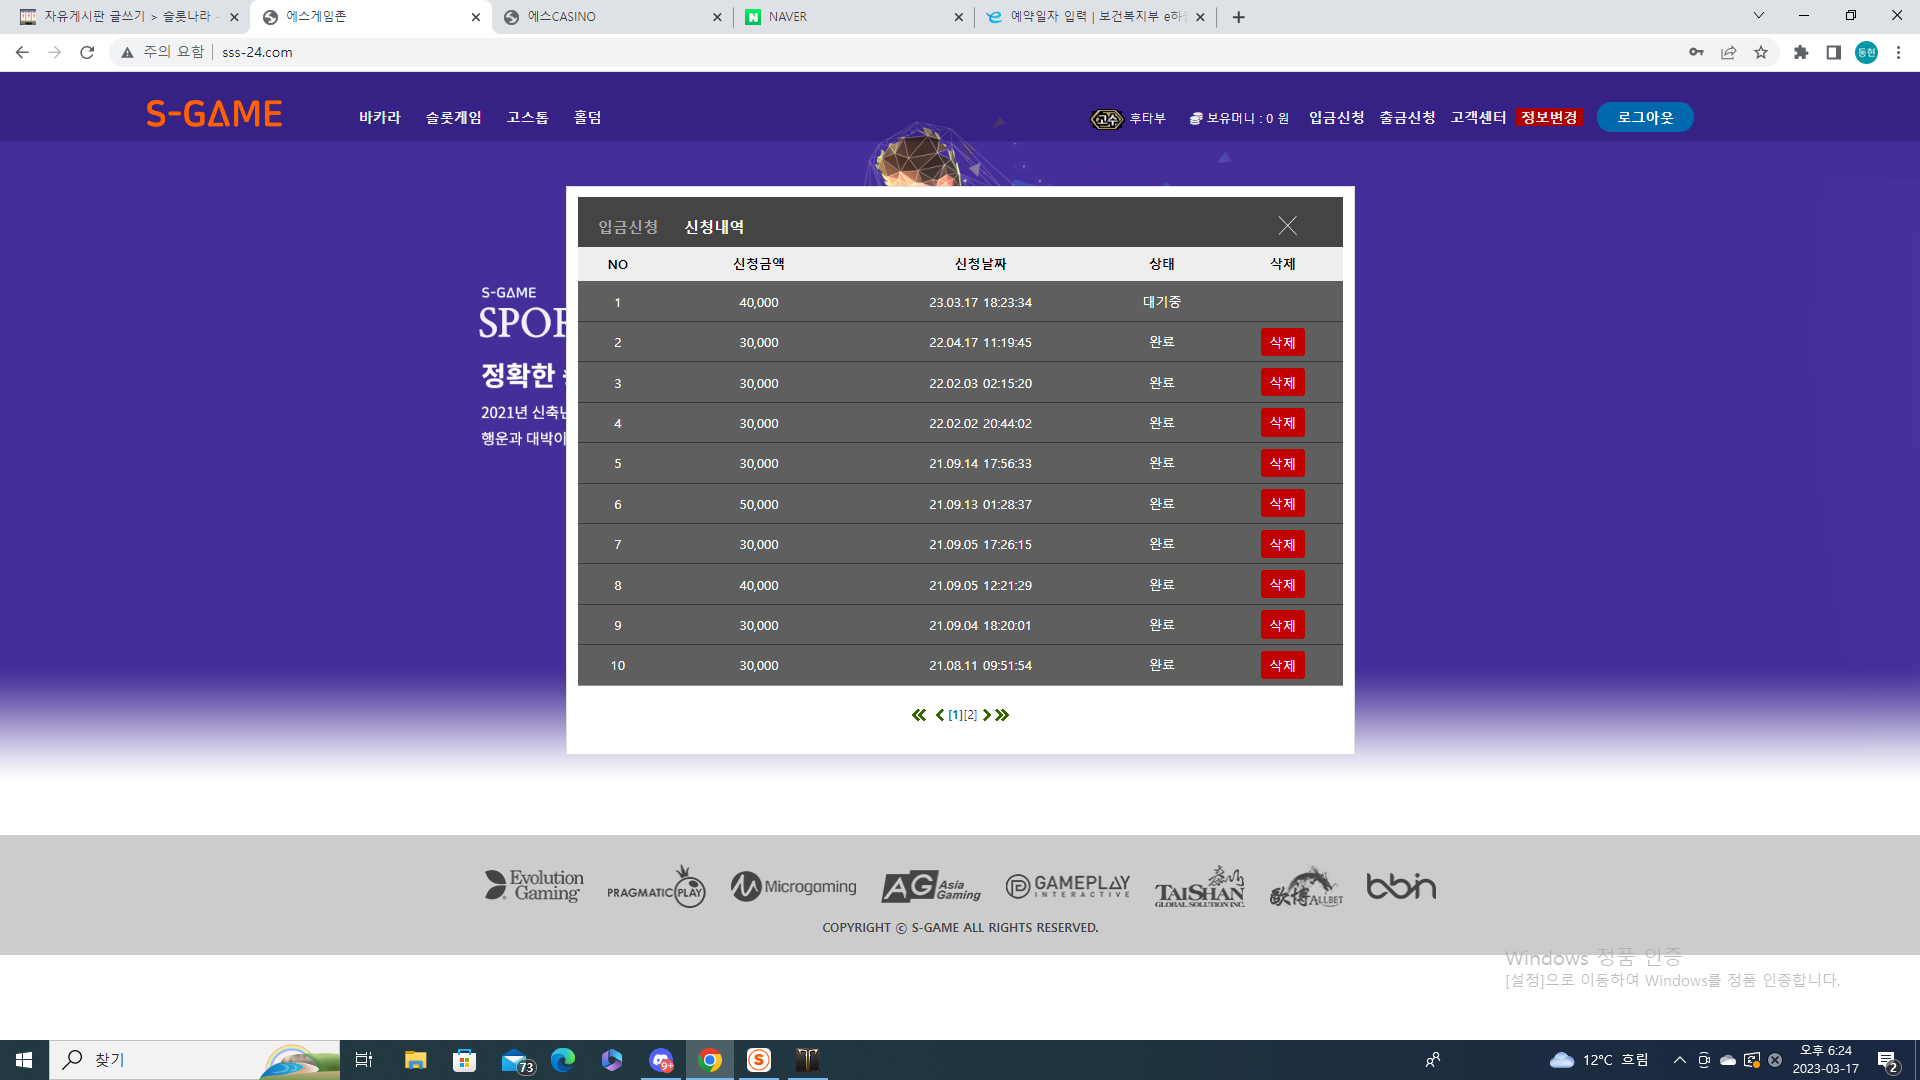Close the deposit history popup
The width and height of the screenshot is (1920, 1080).
click(1287, 226)
